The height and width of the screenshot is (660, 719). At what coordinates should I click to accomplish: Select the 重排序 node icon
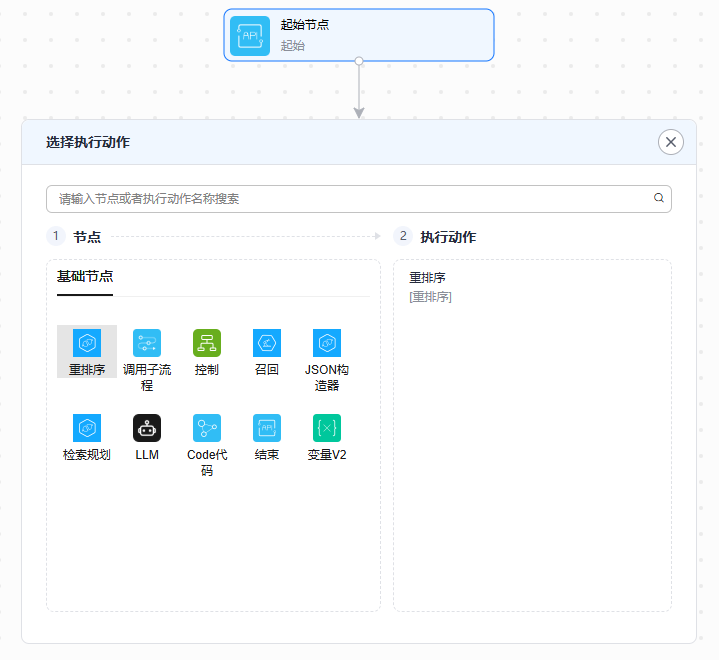point(87,344)
